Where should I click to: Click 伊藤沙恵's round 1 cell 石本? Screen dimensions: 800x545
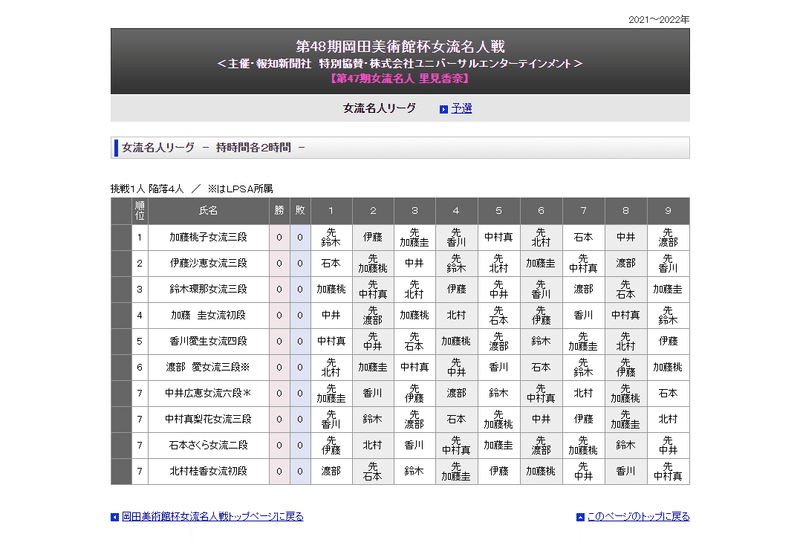tap(331, 263)
